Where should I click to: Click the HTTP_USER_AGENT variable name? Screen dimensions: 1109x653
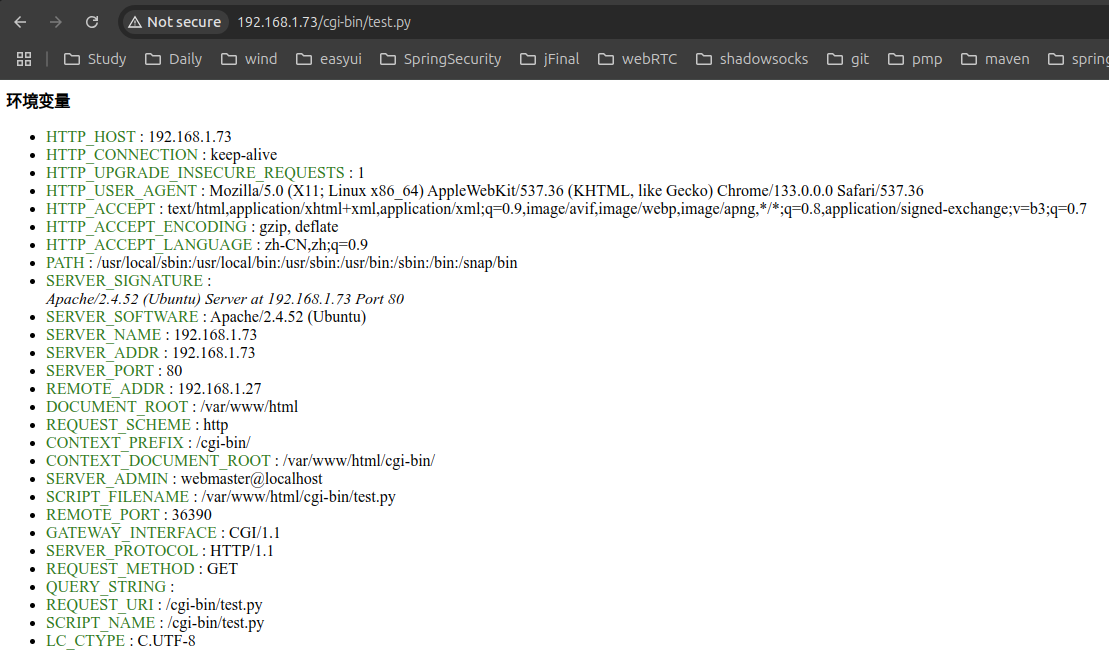click(x=121, y=191)
